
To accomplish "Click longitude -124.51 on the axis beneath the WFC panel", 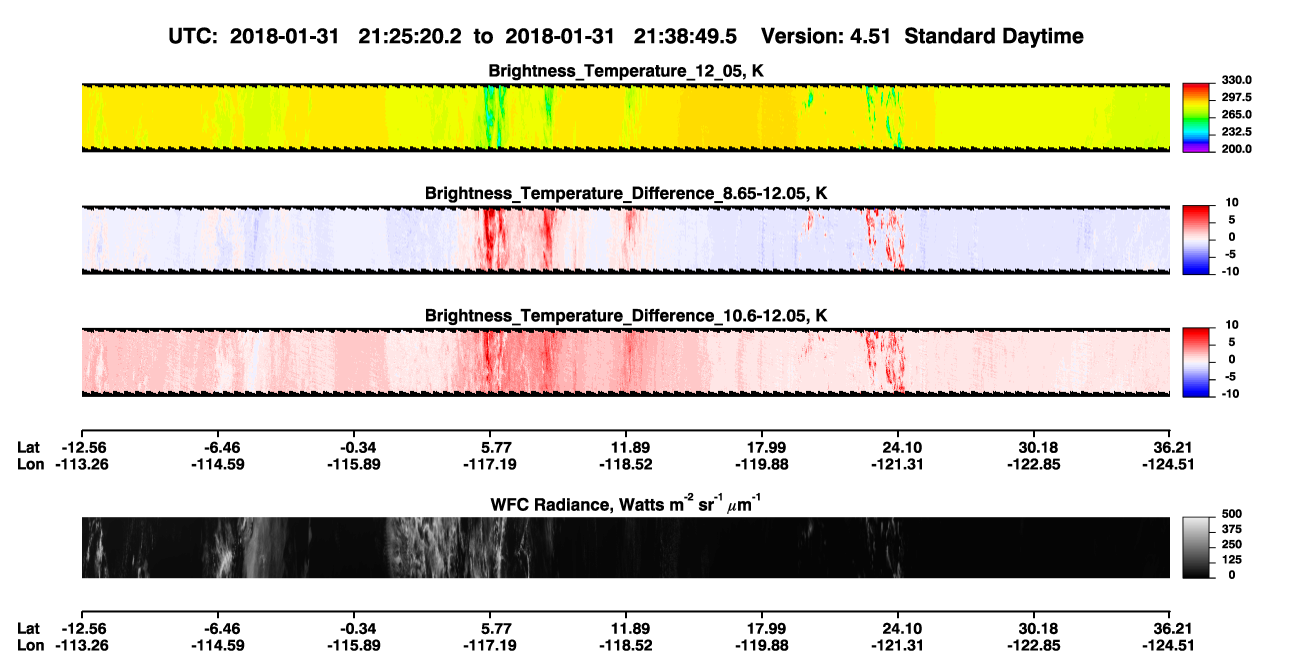I will [x=1169, y=645].
